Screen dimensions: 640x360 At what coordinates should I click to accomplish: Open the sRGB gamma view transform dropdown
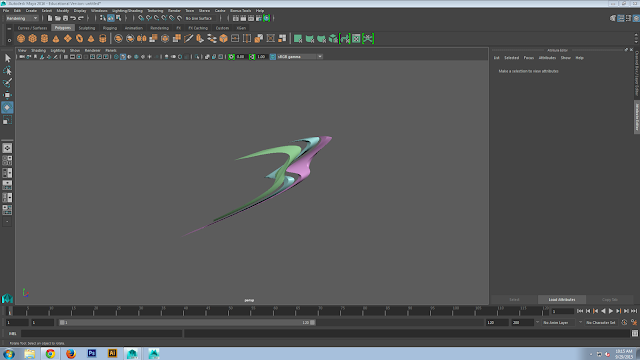pos(300,57)
